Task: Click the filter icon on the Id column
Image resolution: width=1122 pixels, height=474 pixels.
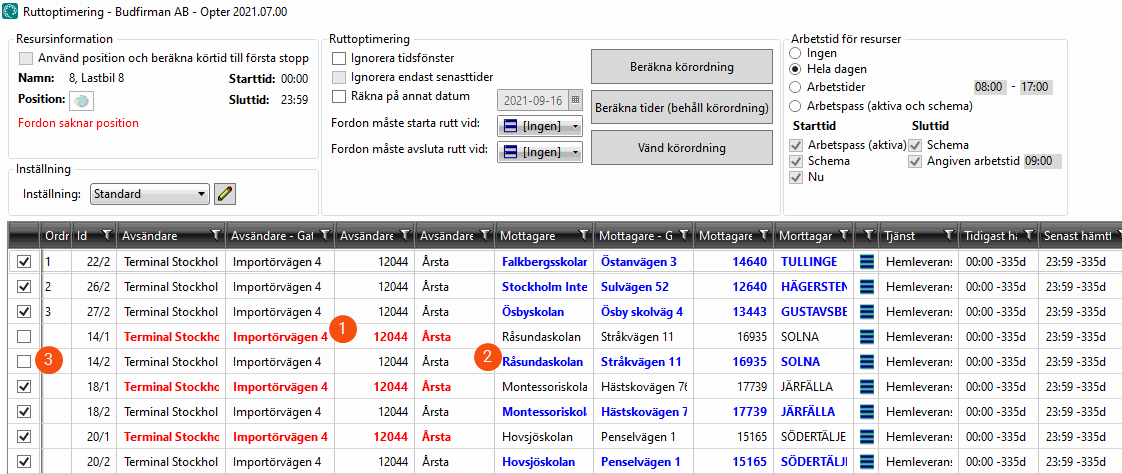Action: tap(105, 235)
